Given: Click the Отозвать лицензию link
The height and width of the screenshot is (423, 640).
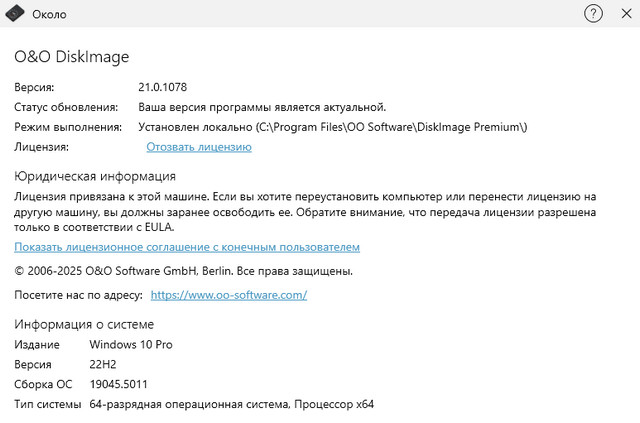Looking at the screenshot, I should point(199,147).
